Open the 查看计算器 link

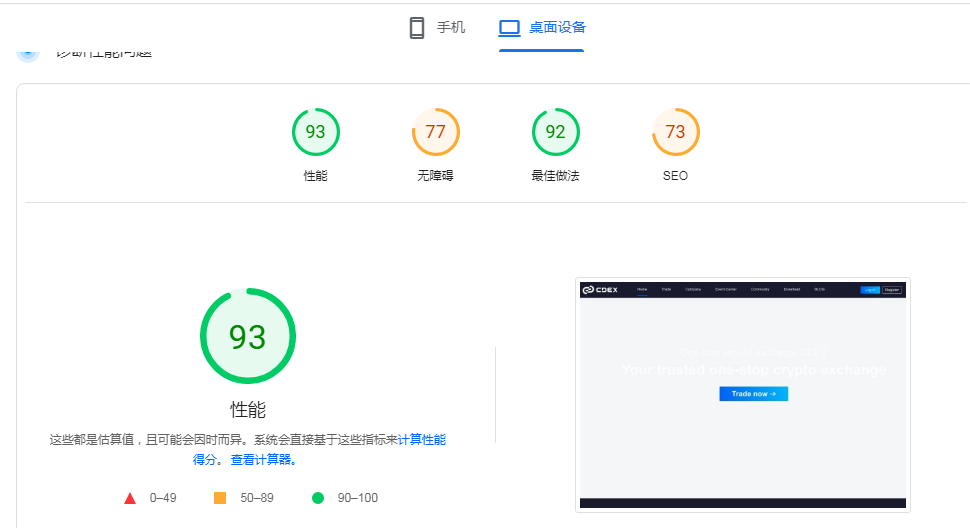tap(263, 460)
